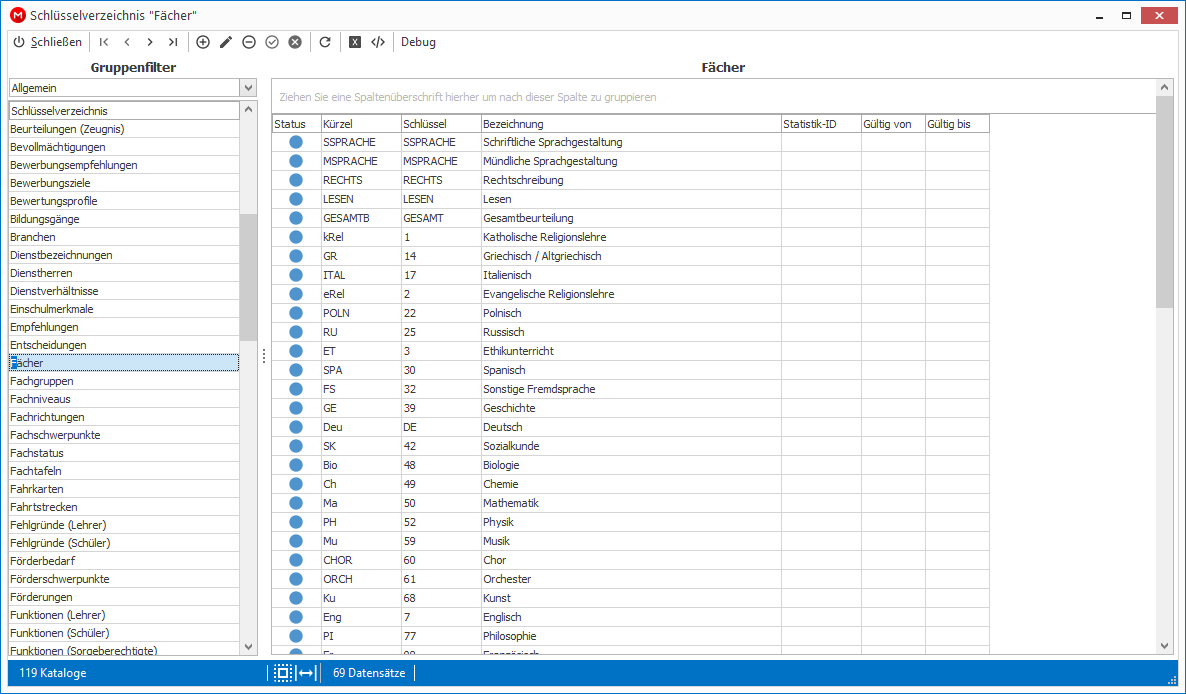Go to last record arrow icon
The height and width of the screenshot is (694, 1186).
(x=173, y=42)
